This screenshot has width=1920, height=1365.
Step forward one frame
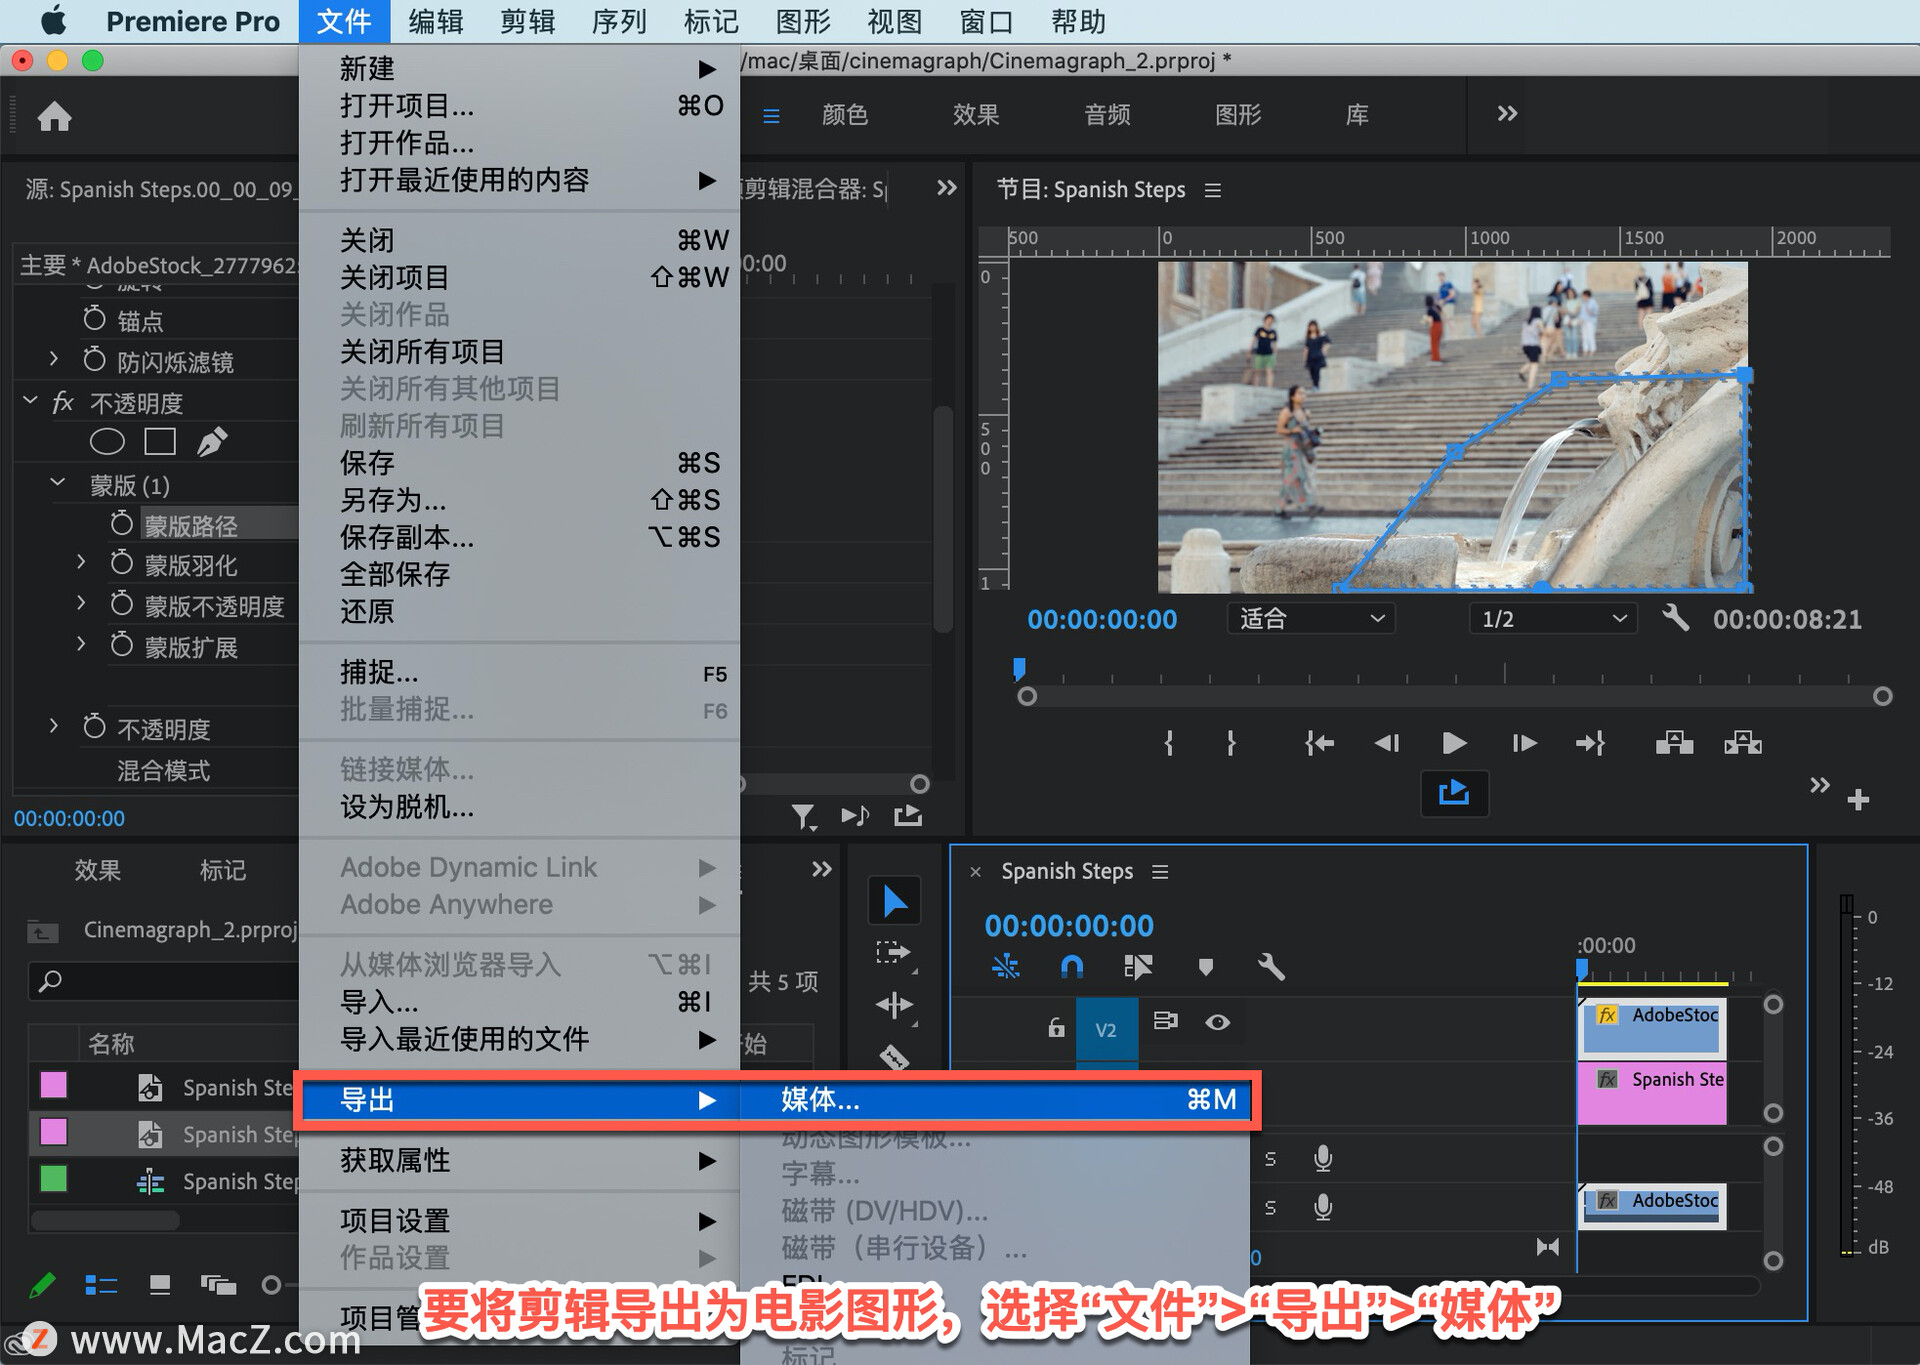click(x=1524, y=743)
